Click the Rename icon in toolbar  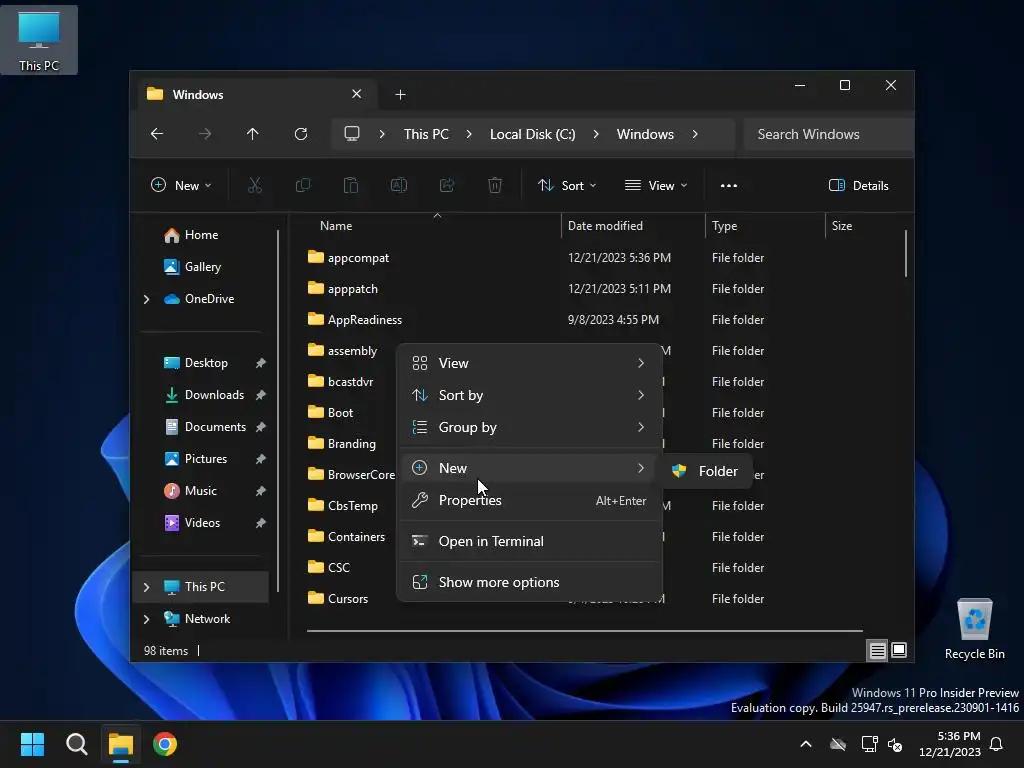398,185
